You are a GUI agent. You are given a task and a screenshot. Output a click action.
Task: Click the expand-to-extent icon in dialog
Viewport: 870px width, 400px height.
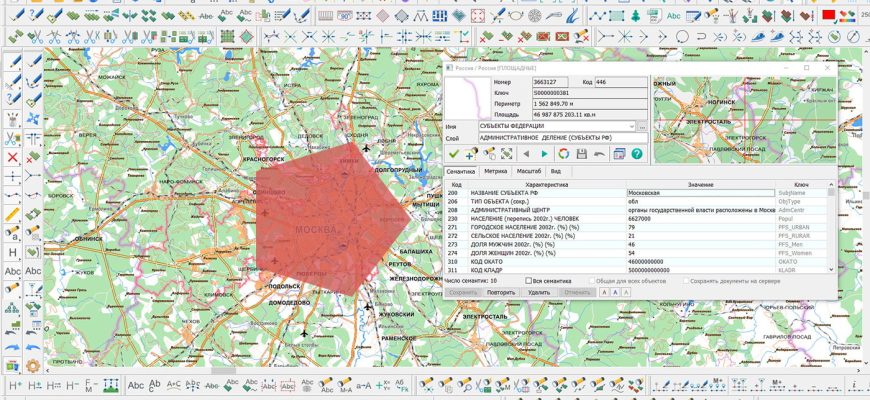(507, 153)
